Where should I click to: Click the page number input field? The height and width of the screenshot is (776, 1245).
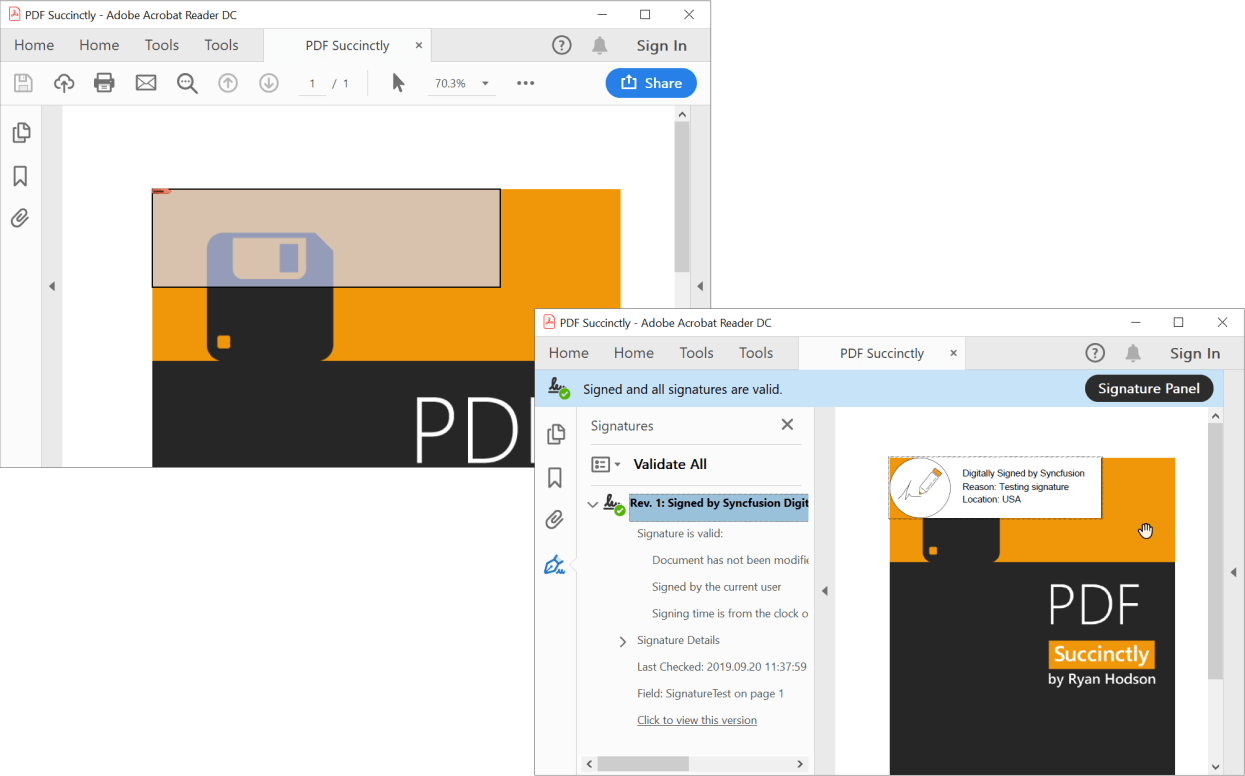[x=311, y=83]
